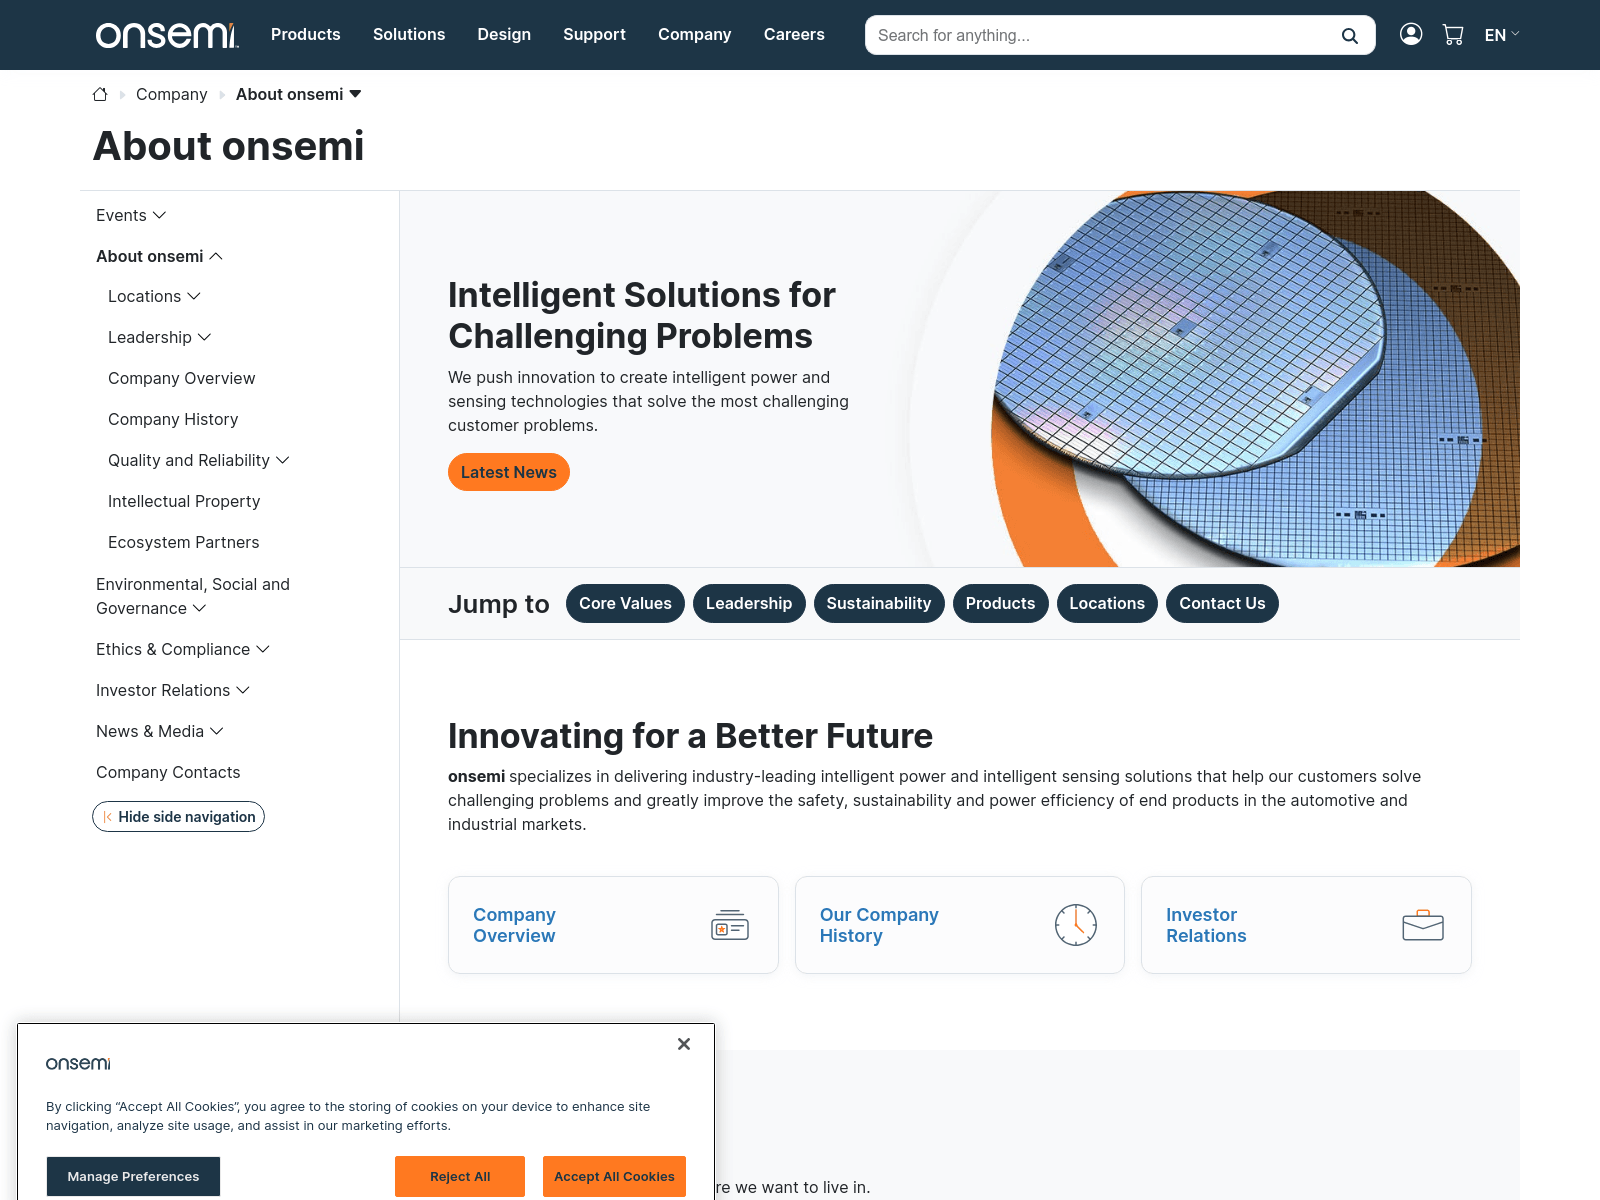The height and width of the screenshot is (1200, 1600).
Task: Click the search magnifier icon
Action: 1350,36
